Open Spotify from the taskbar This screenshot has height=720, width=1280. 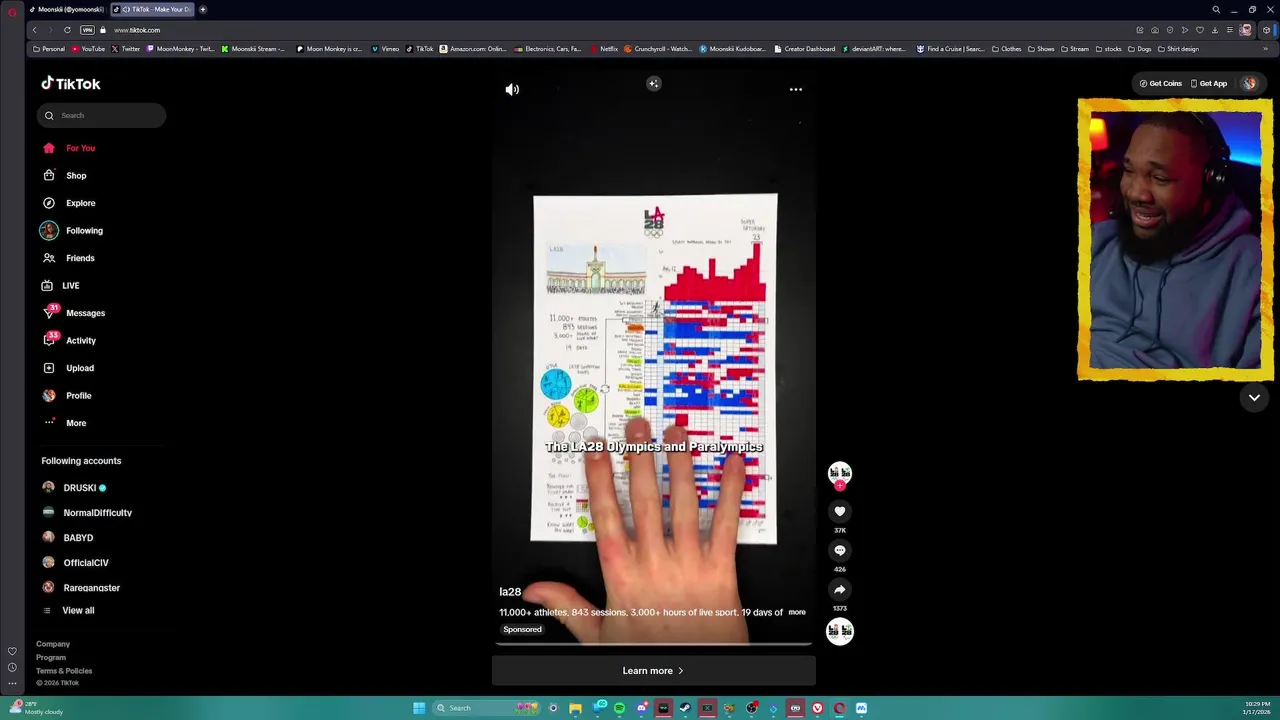pos(619,708)
